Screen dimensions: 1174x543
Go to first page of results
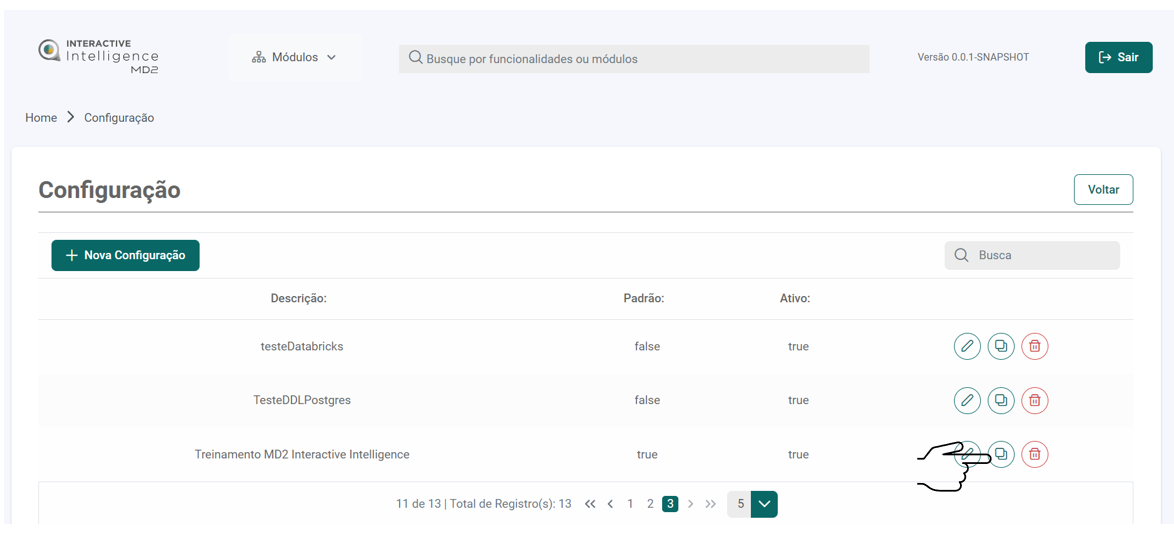(590, 504)
